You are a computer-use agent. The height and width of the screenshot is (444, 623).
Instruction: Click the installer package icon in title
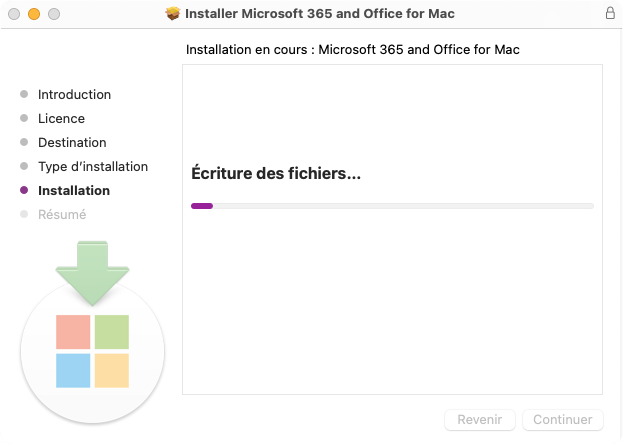click(173, 14)
